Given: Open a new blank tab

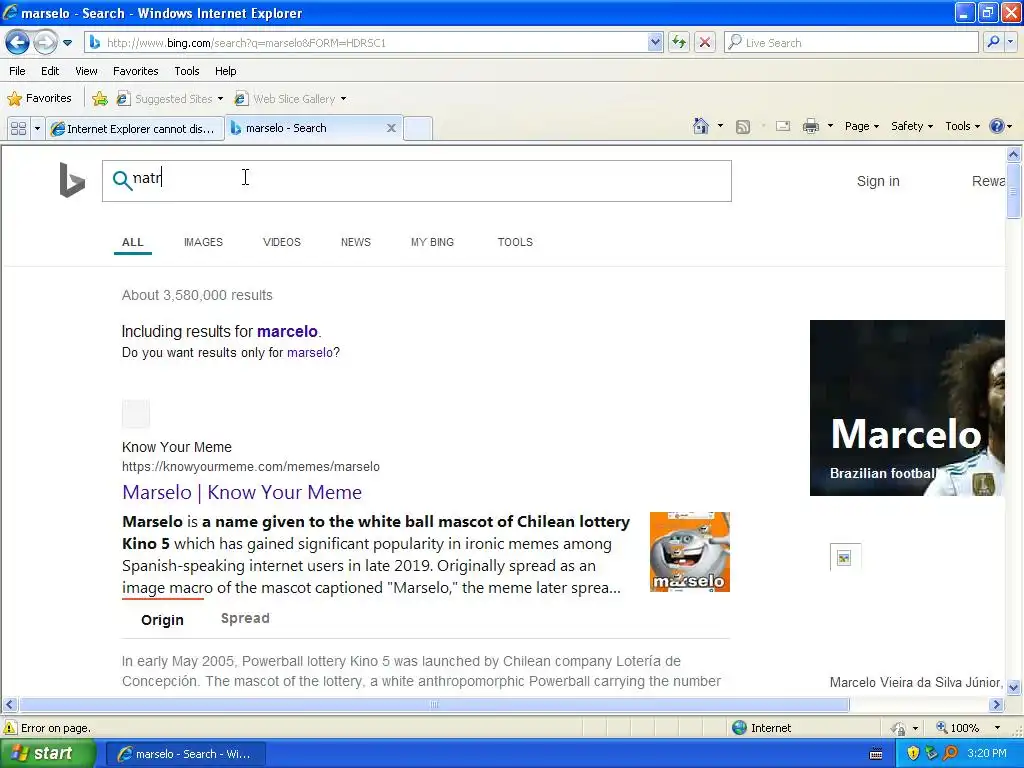Looking at the screenshot, I should (418, 128).
